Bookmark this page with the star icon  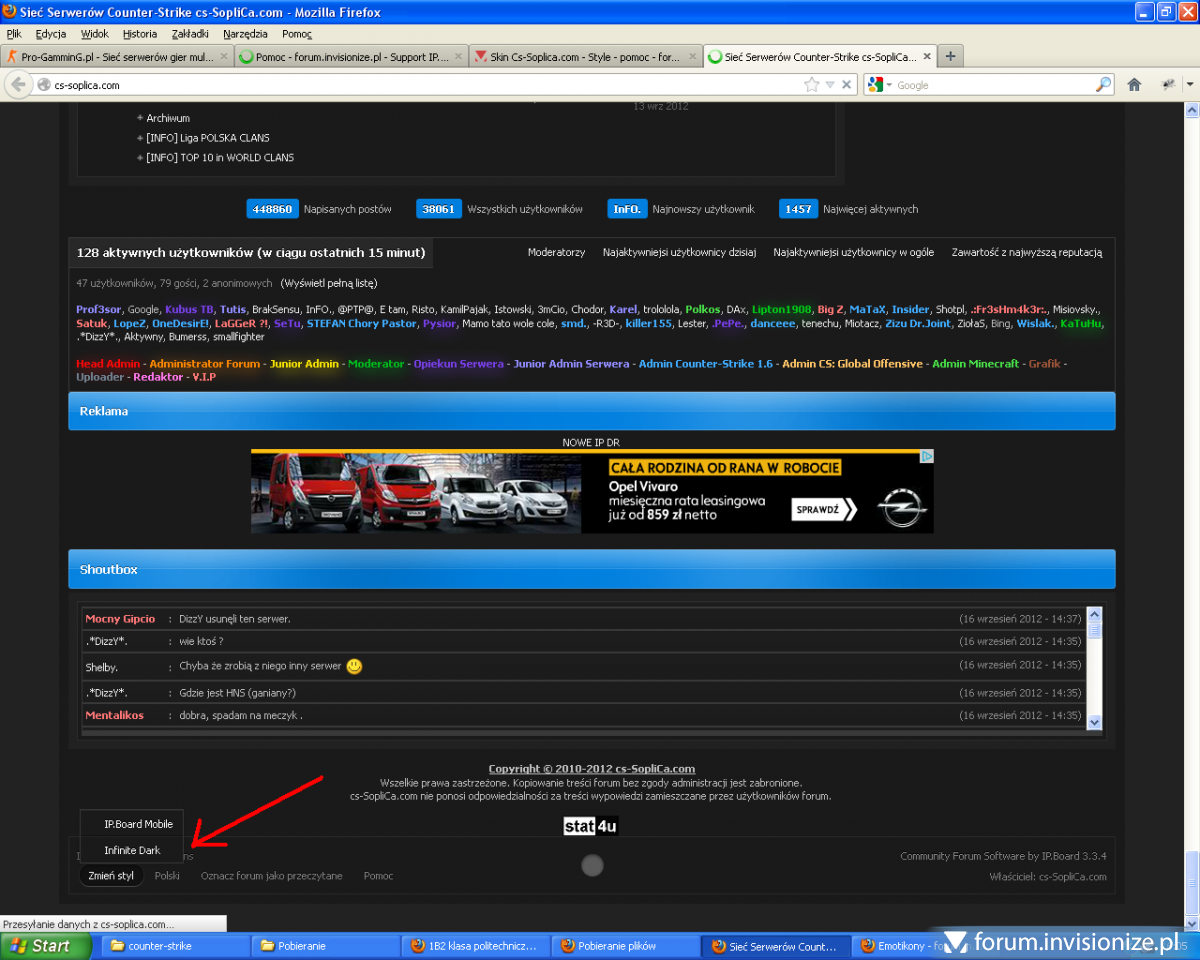tap(812, 85)
